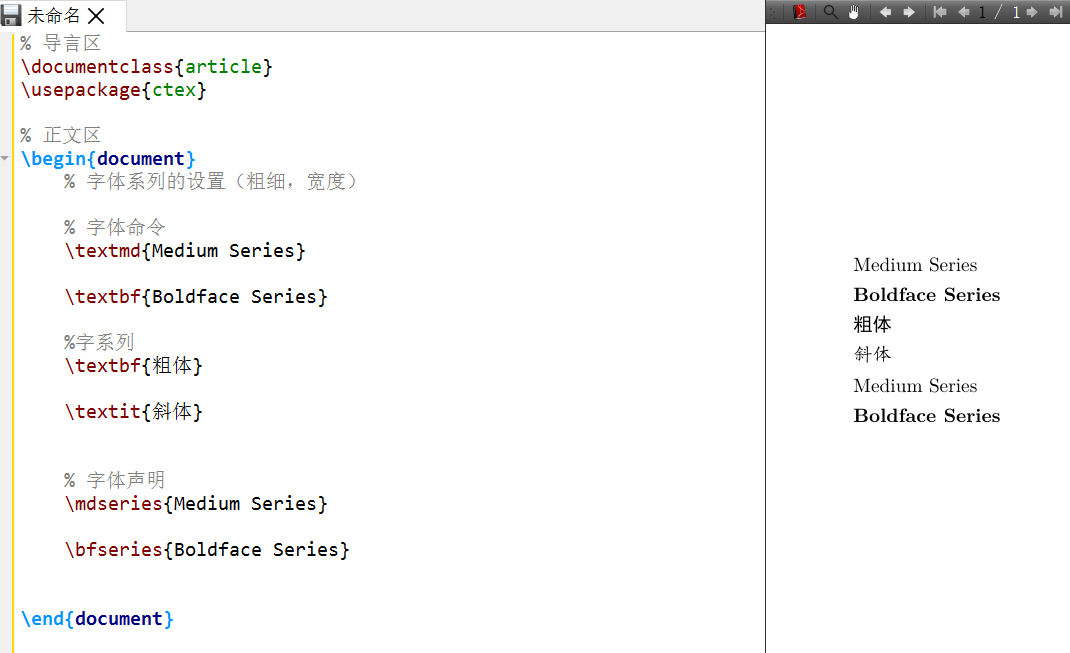Close the 未命名 tab
This screenshot has width=1070, height=653.
pyautogui.click(x=95, y=15)
